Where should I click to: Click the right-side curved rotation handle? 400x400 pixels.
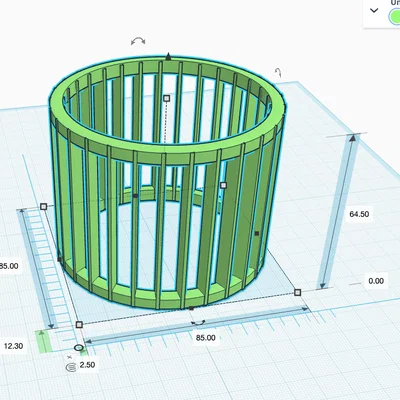(279, 72)
